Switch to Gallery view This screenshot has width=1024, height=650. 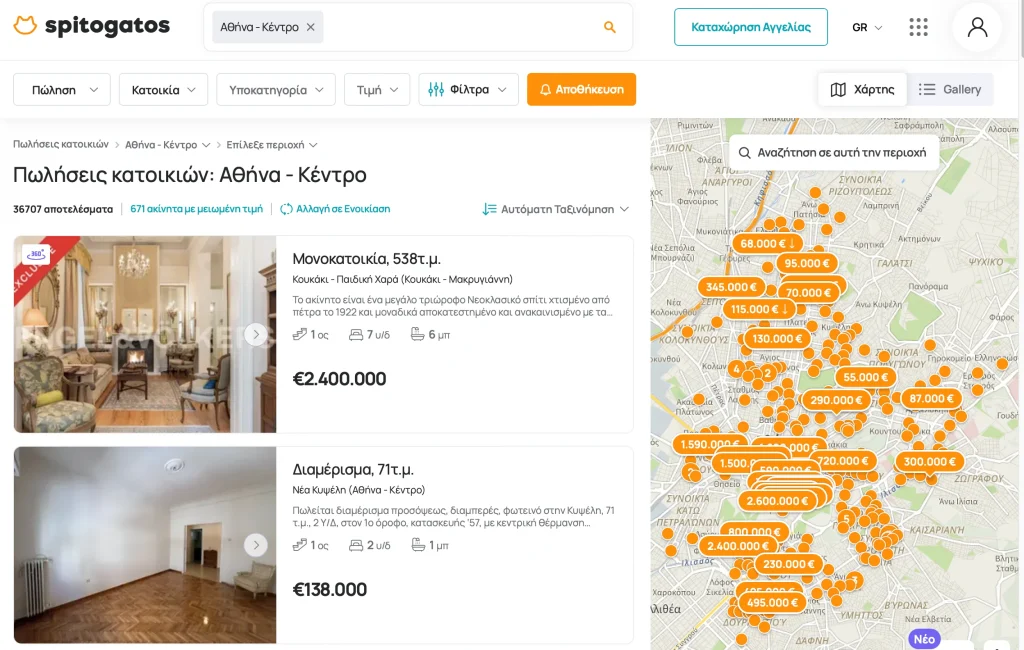[x=950, y=89]
